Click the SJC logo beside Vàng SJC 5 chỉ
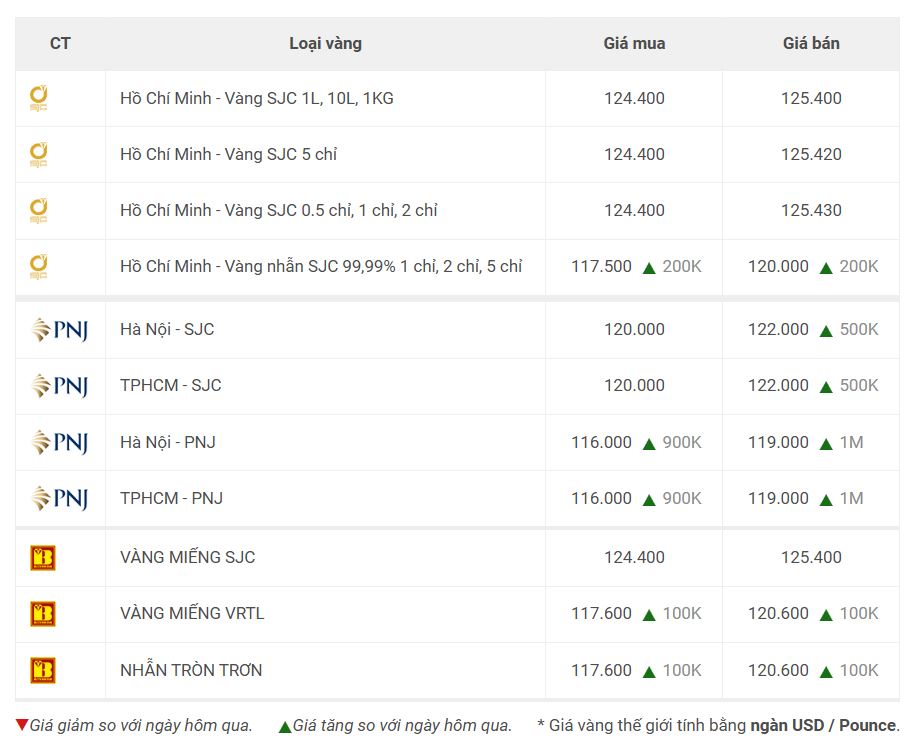This screenshot has height=749, width=913. pyautogui.click(x=38, y=154)
